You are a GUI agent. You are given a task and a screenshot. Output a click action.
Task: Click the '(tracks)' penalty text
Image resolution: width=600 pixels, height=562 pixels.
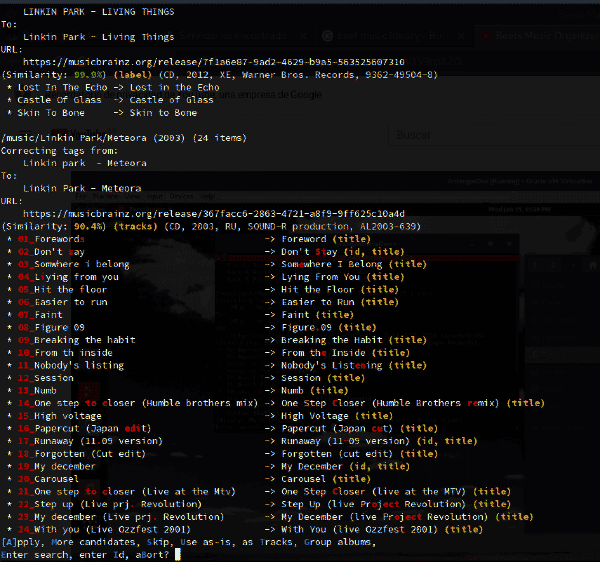point(135,226)
